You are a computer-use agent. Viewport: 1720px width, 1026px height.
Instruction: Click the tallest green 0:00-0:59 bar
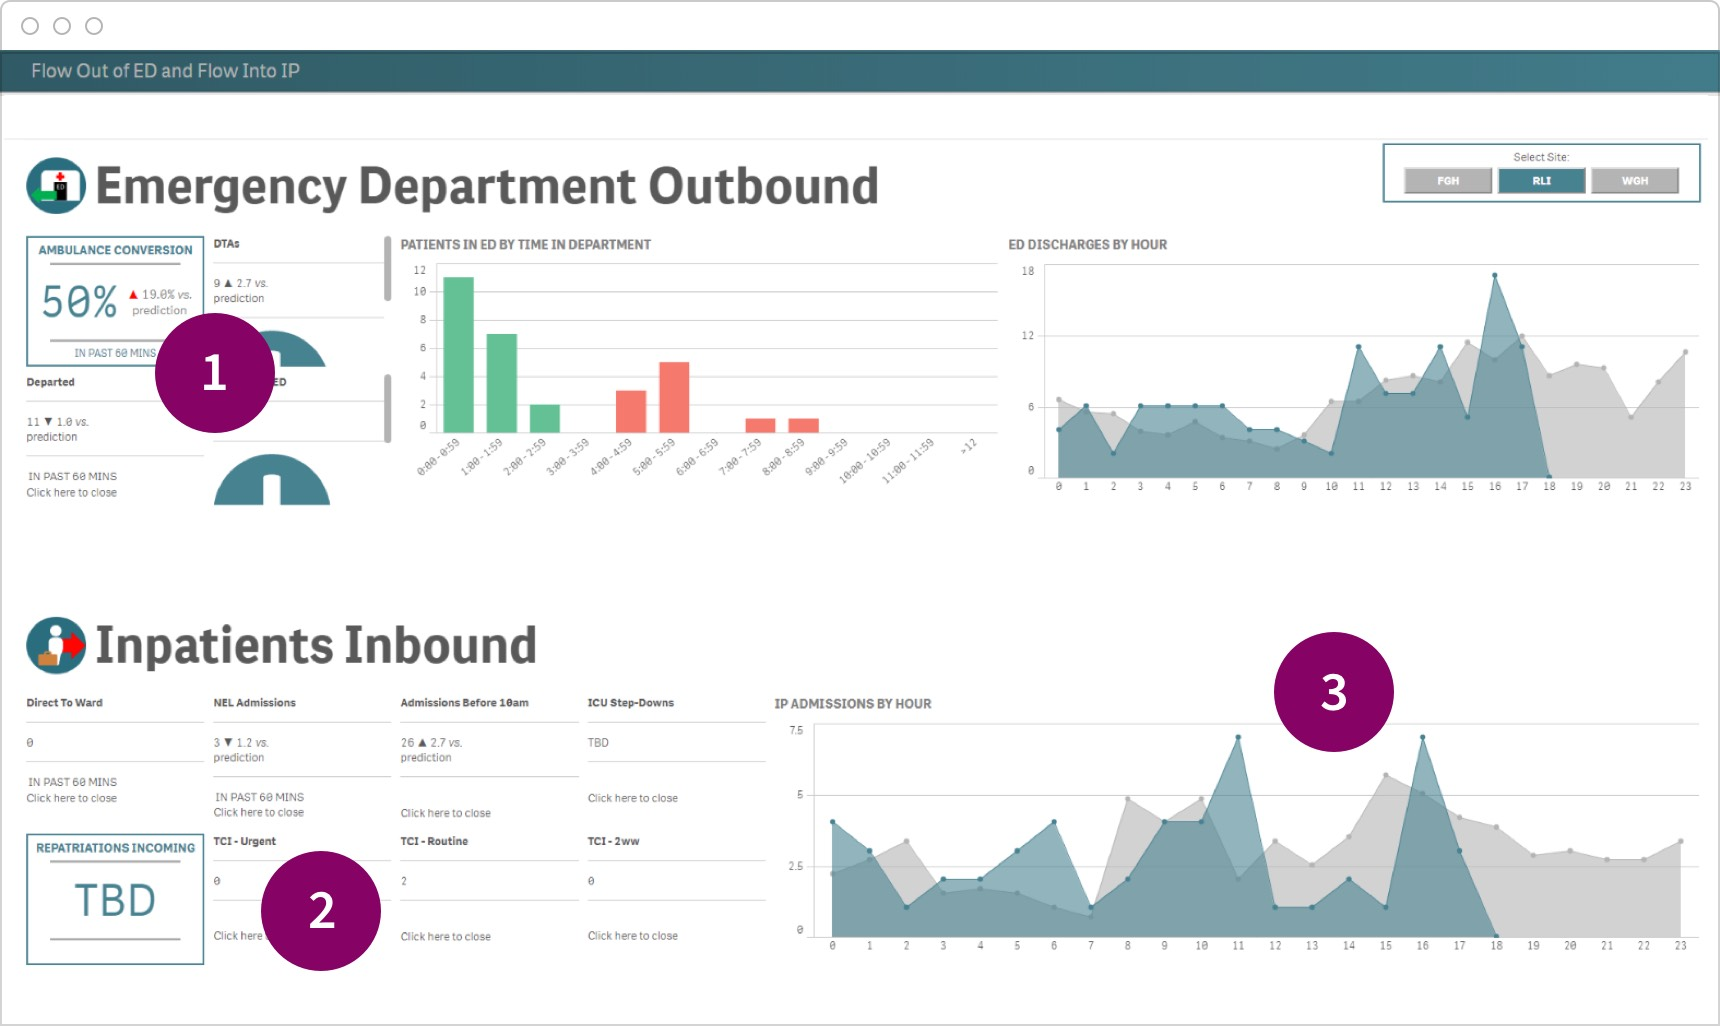[460, 355]
